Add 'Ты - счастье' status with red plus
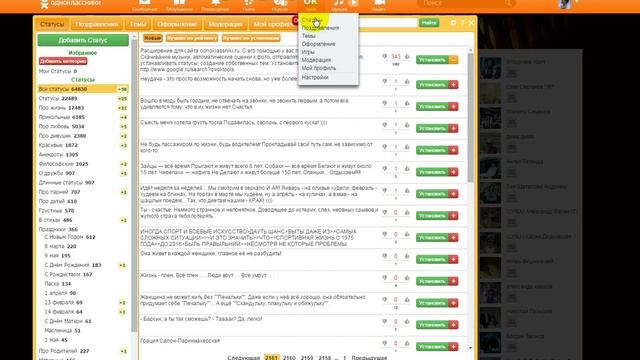This screenshot has height=360, width=640. [453, 216]
